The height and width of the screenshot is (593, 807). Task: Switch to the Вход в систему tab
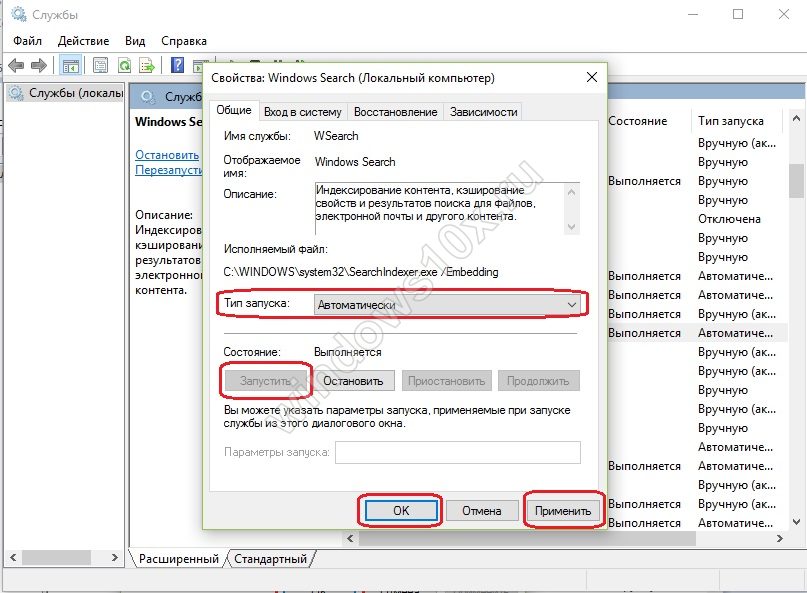pyautogui.click(x=303, y=112)
